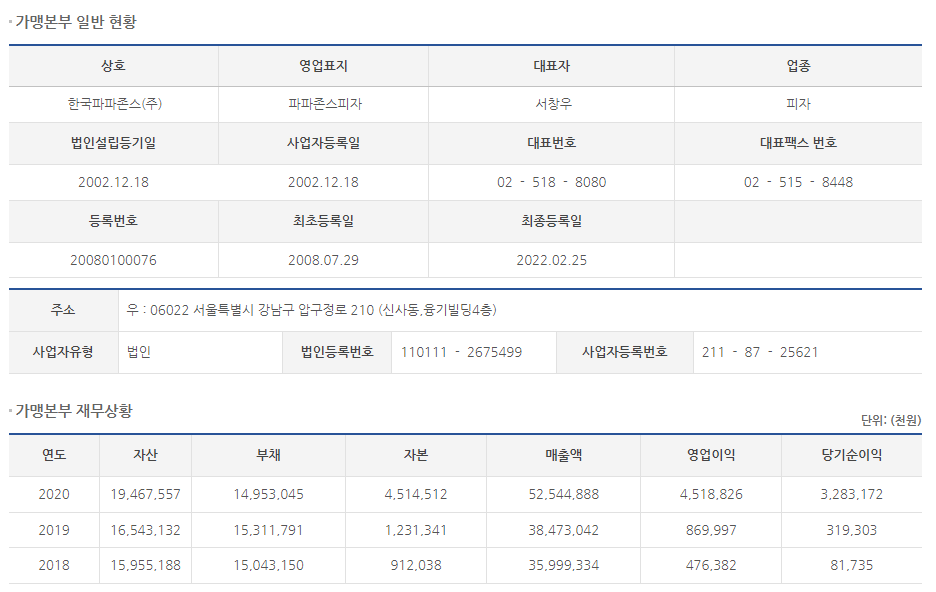This screenshot has height=592, width=936.
Task: Select the 가맹본부 일반 현황 section heading
Action: click(76, 22)
